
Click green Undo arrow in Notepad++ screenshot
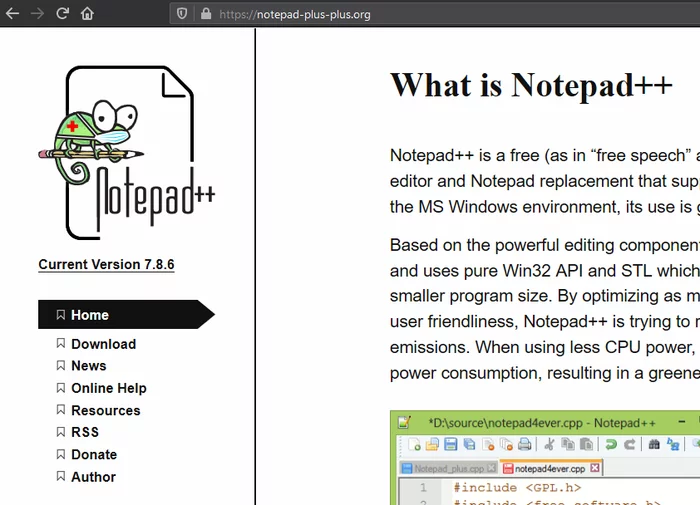click(611, 444)
